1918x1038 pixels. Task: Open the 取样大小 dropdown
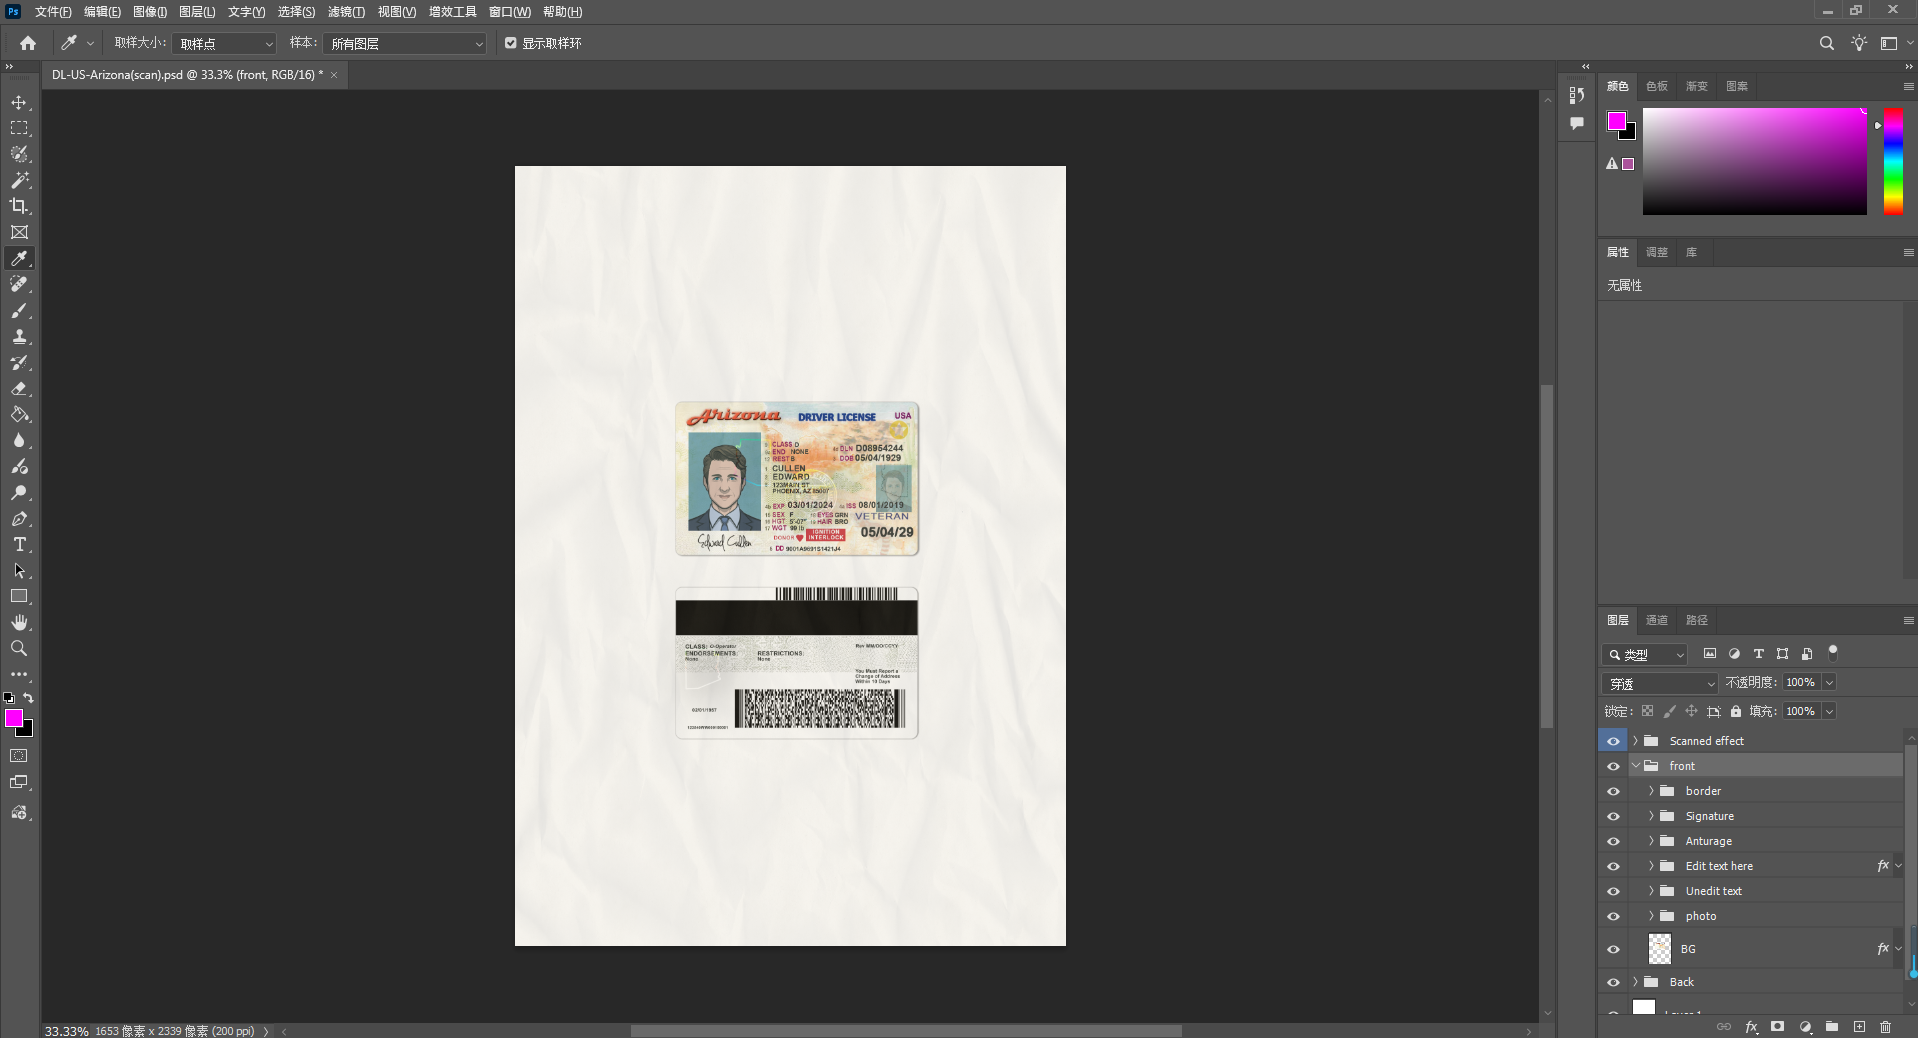point(224,44)
